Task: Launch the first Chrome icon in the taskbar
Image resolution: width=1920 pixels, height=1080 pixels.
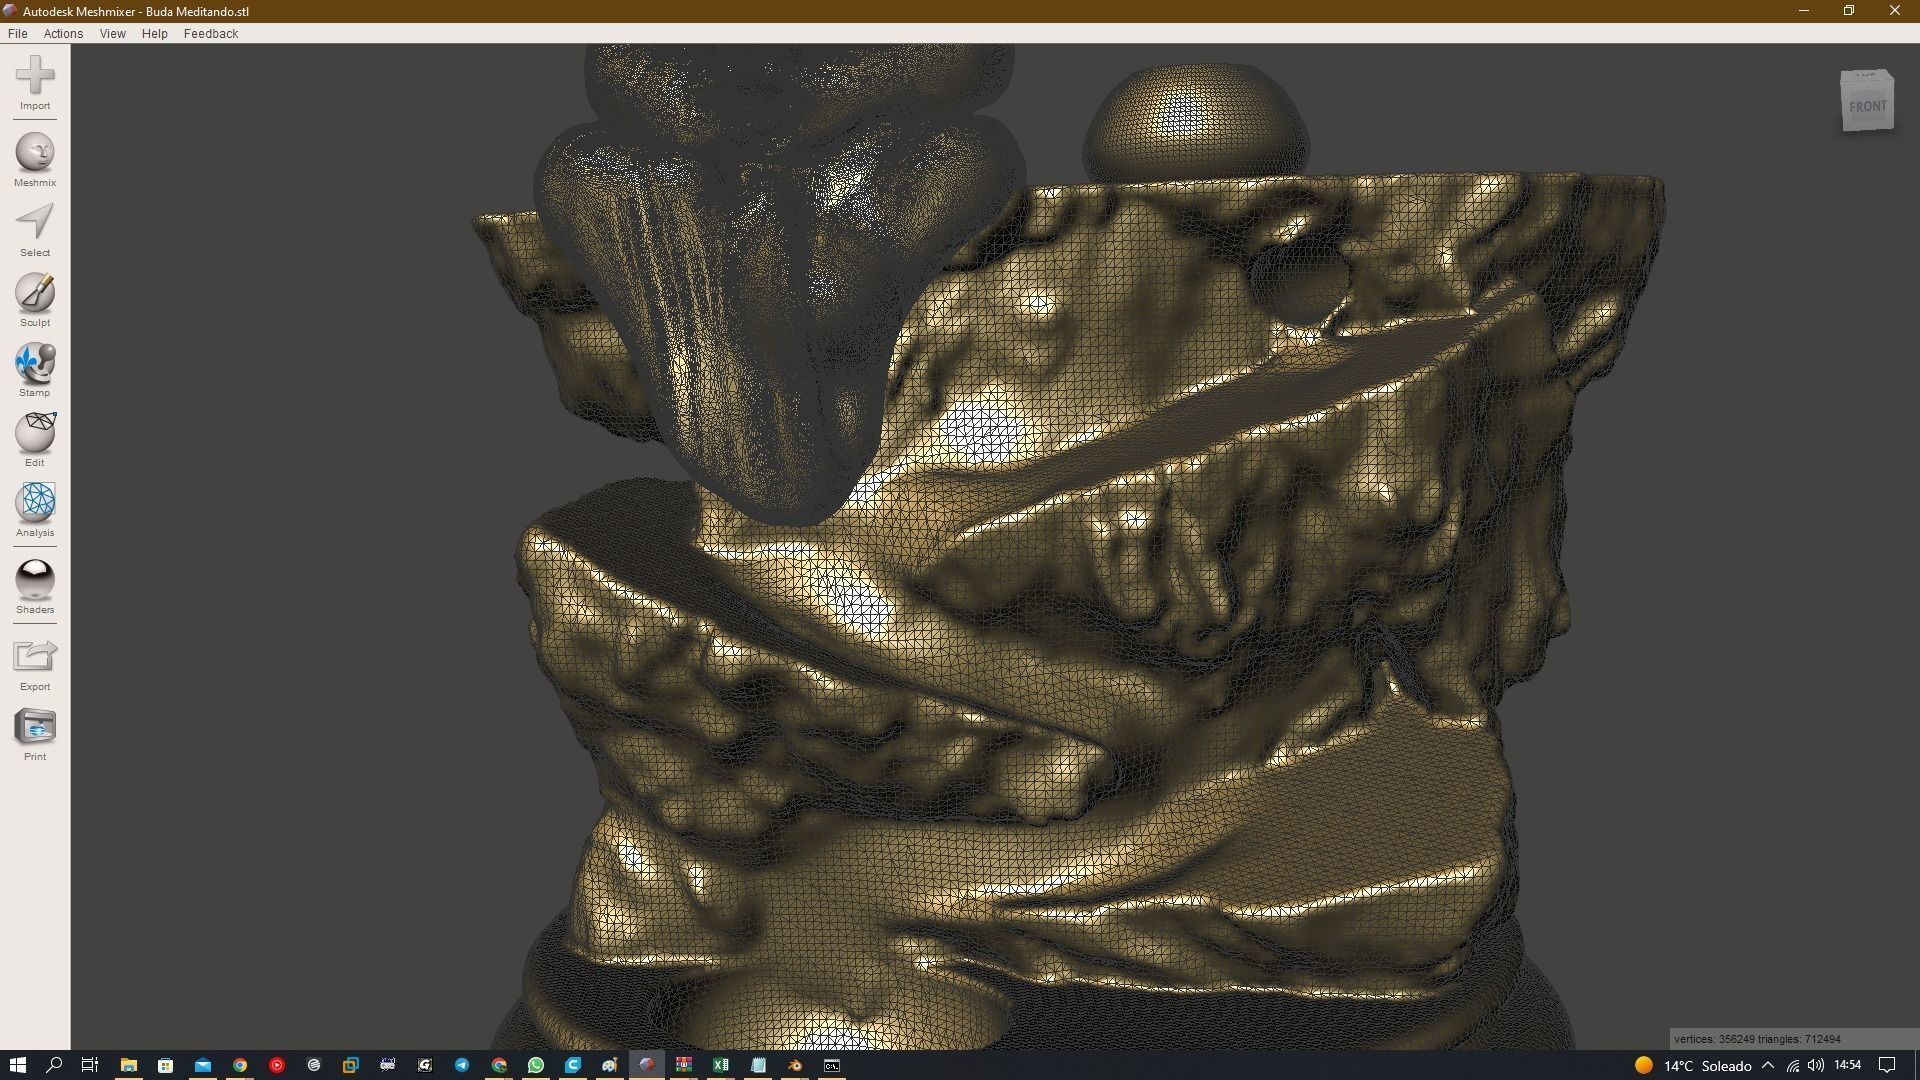Action: point(239,1065)
